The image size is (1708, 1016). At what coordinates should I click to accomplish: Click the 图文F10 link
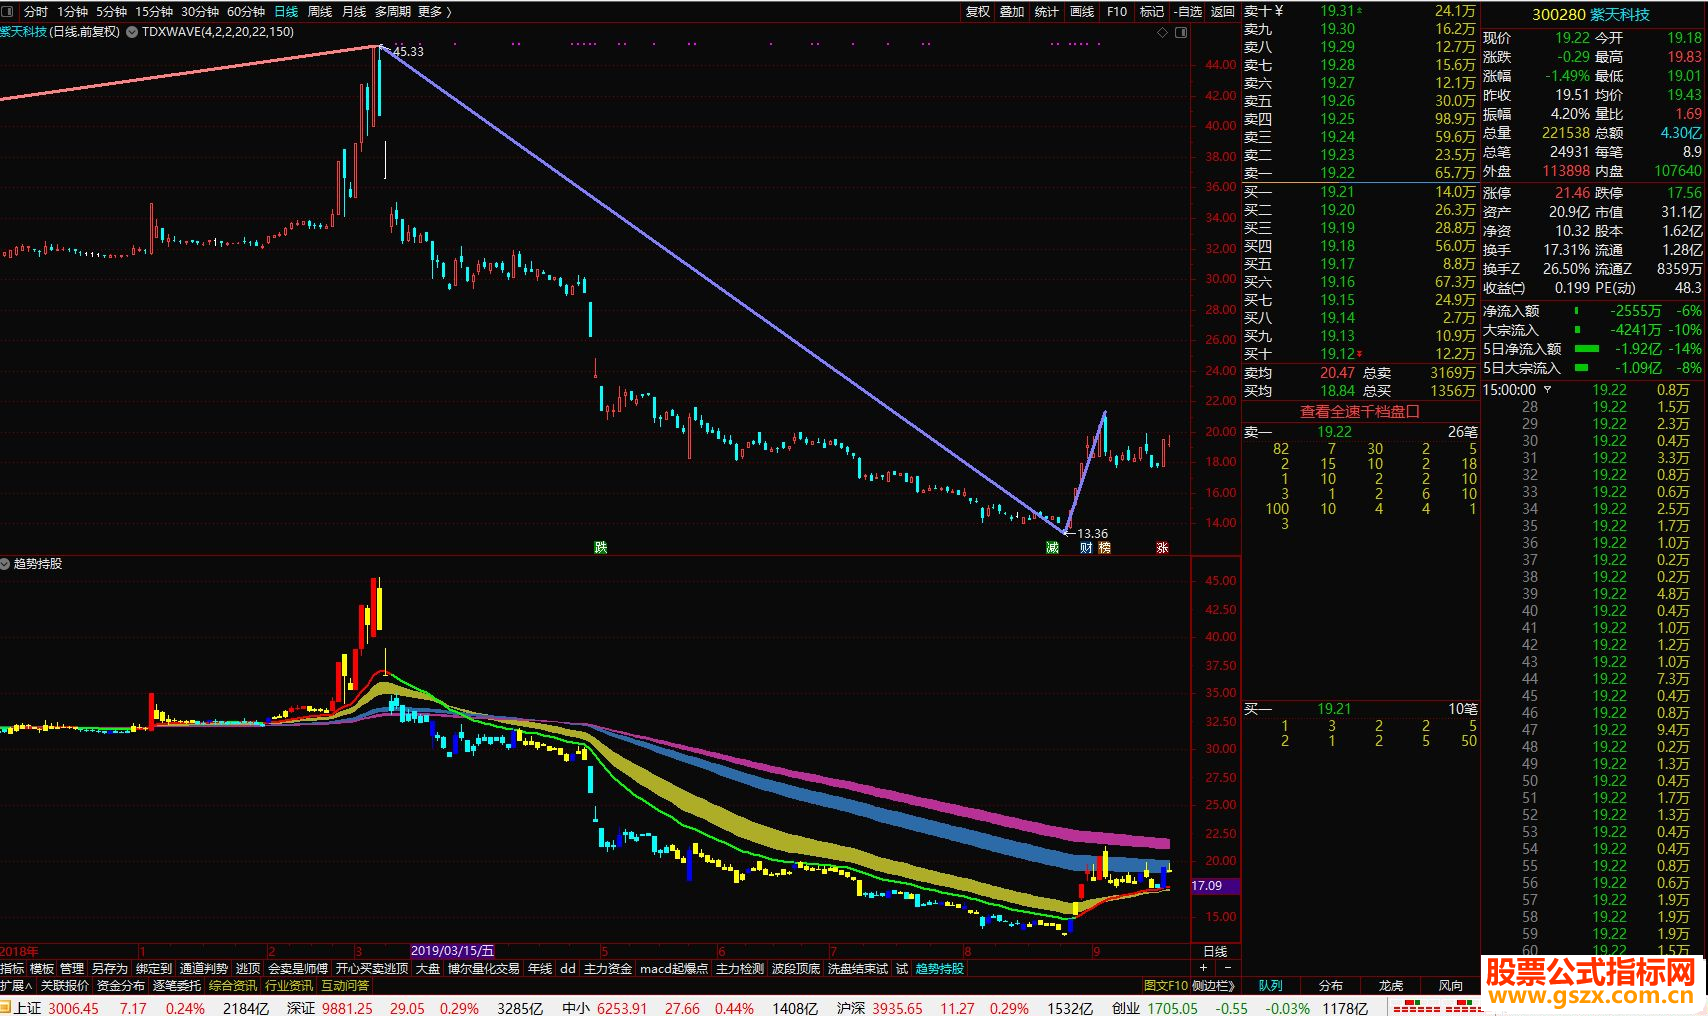click(x=1164, y=986)
